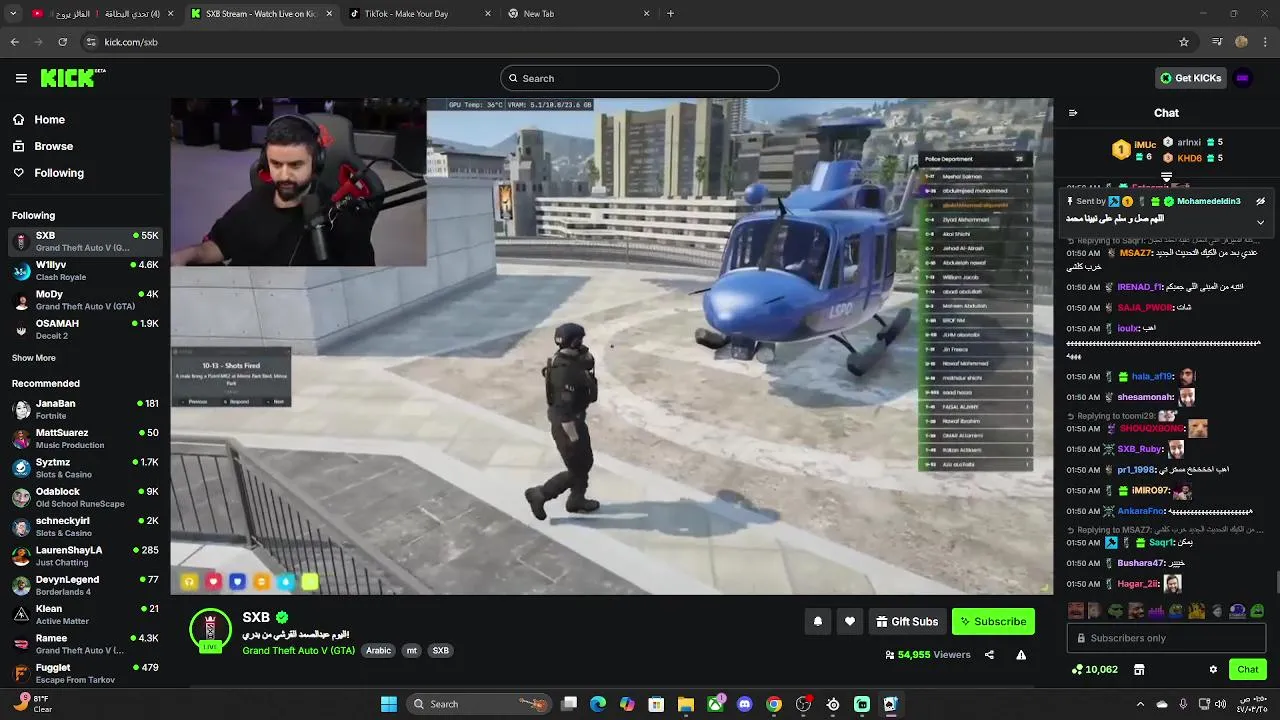
Task: Open Syztmz recommended channel
Action: click(85, 468)
